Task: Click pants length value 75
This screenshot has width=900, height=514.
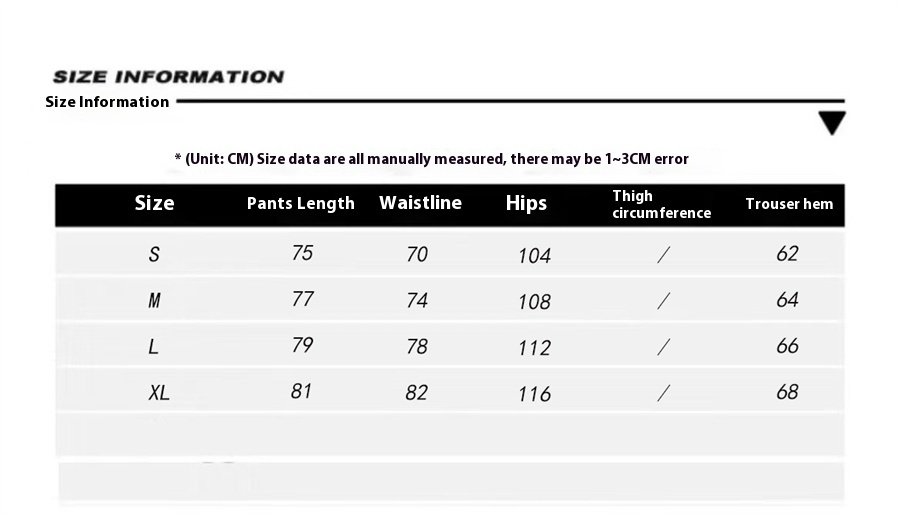Action: [302, 253]
